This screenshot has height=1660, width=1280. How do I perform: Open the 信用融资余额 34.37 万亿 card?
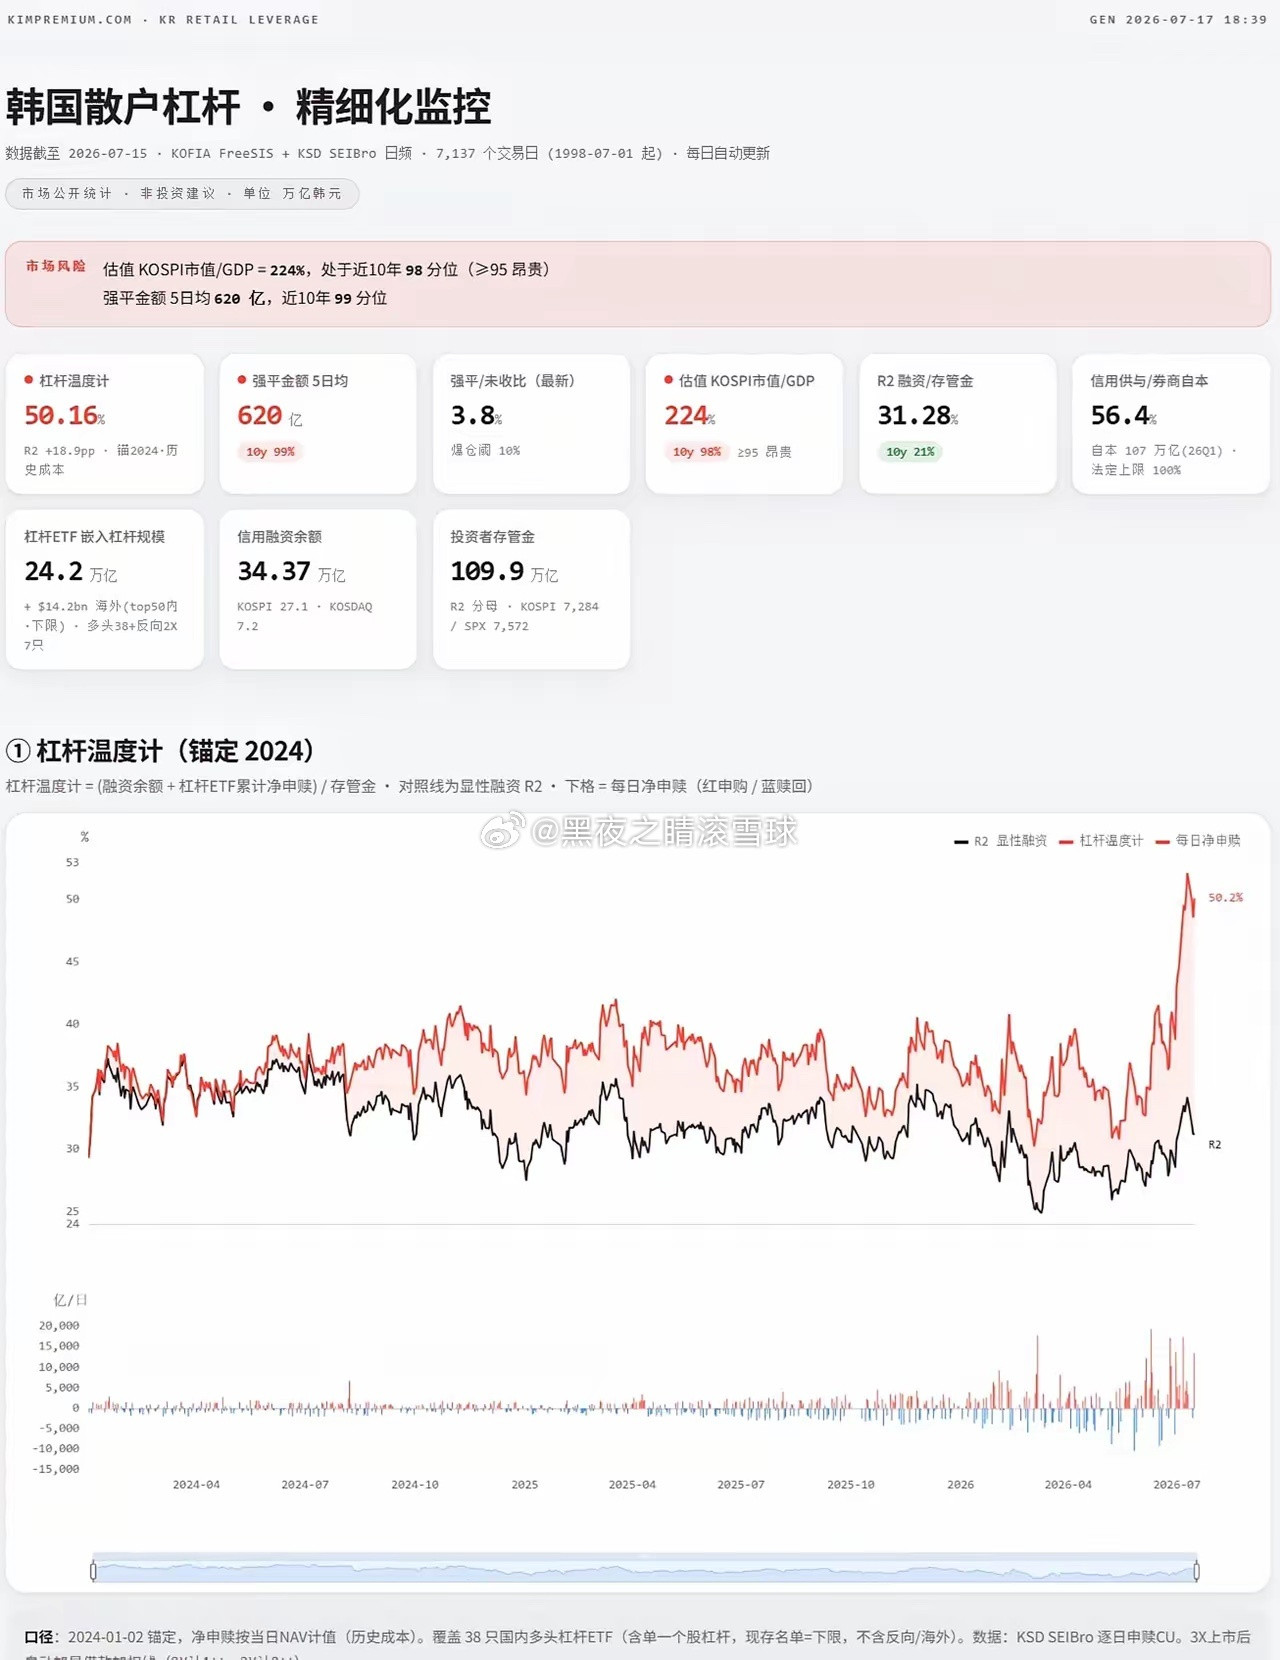point(318,589)
